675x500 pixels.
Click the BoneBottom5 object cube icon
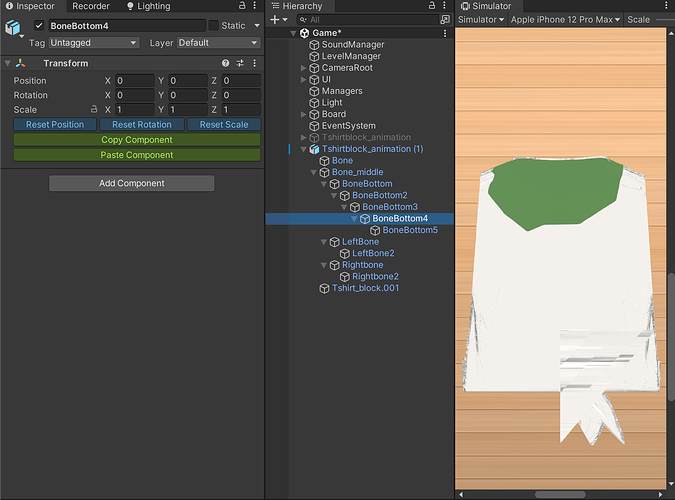click(x=375, y=230)
